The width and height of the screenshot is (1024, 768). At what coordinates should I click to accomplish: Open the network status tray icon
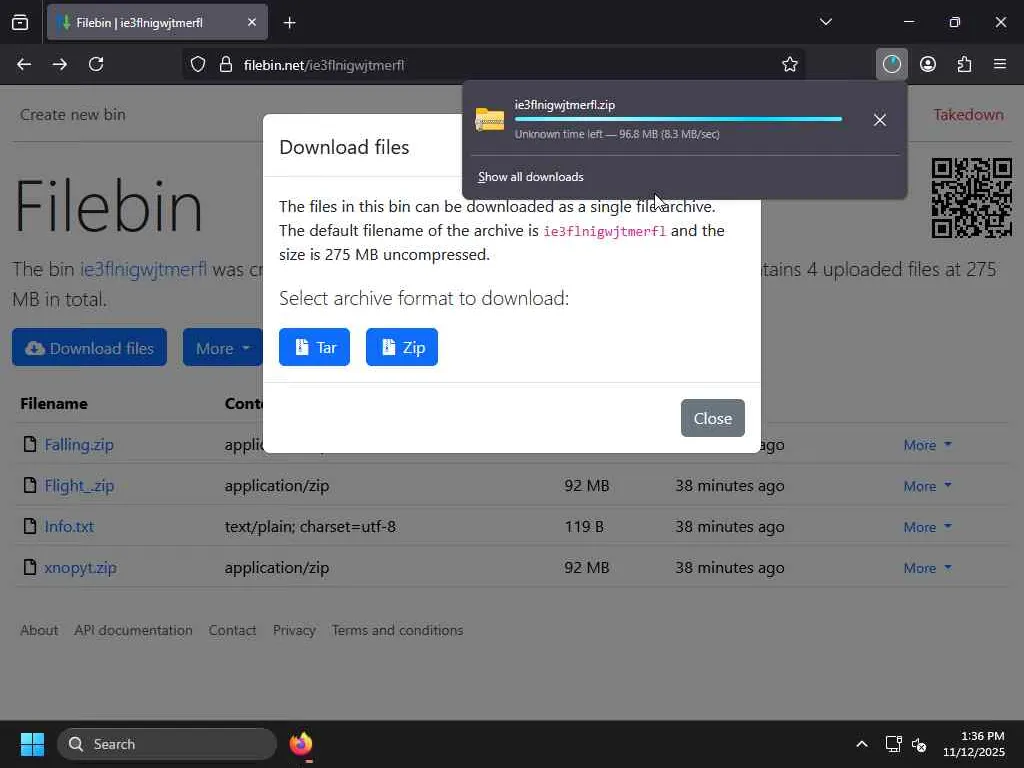coord(893,744)
